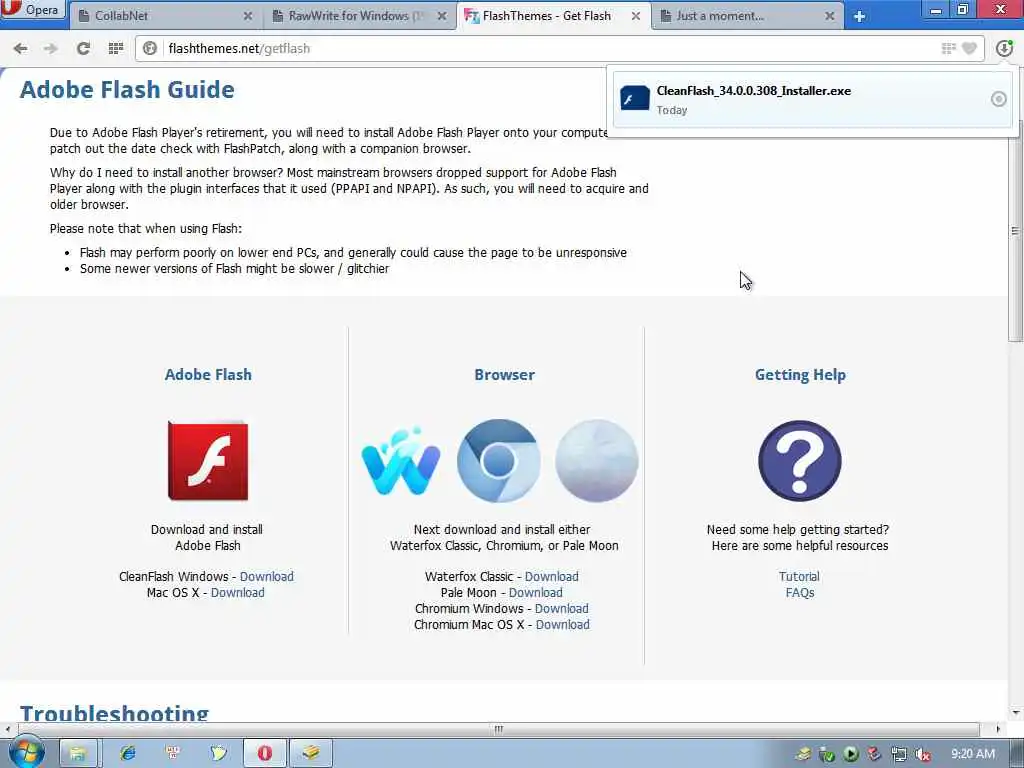Download Pale Moon browser
The width and height of the screenshot is (1024, 768).
(536, 593)
